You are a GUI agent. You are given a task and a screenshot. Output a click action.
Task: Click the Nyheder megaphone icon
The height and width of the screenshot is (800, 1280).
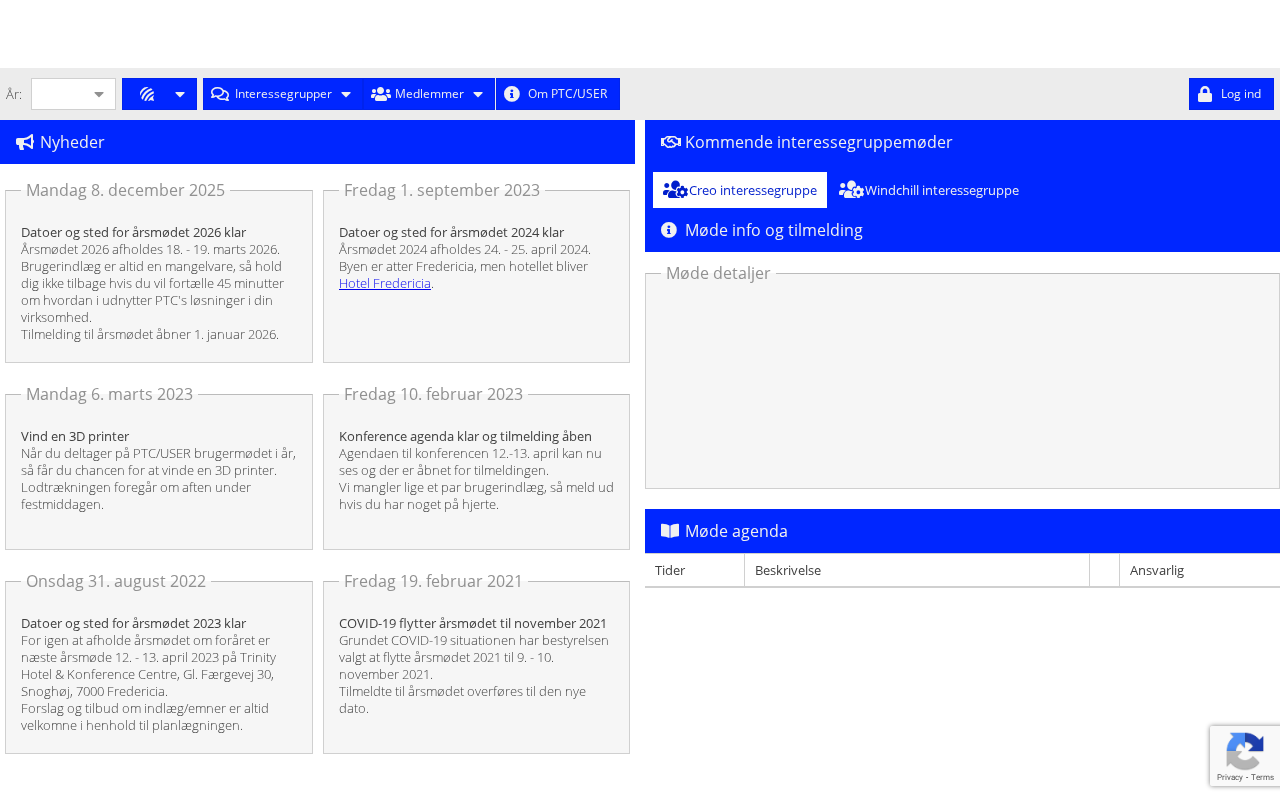tap(25, 142)
